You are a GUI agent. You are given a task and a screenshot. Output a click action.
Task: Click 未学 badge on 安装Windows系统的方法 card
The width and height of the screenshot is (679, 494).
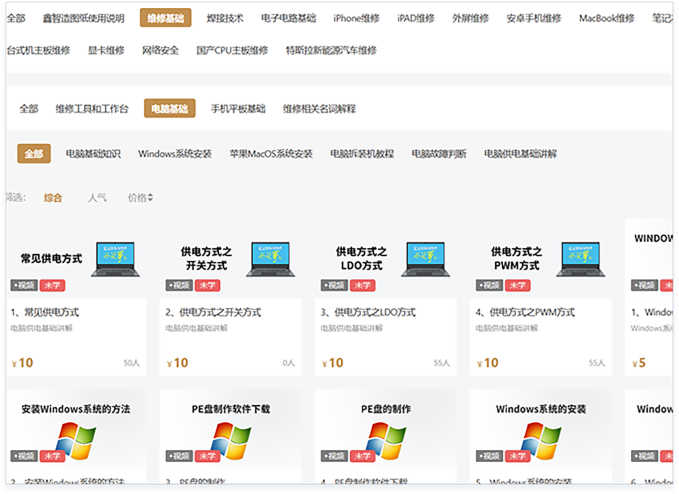[x=52, y=456]
